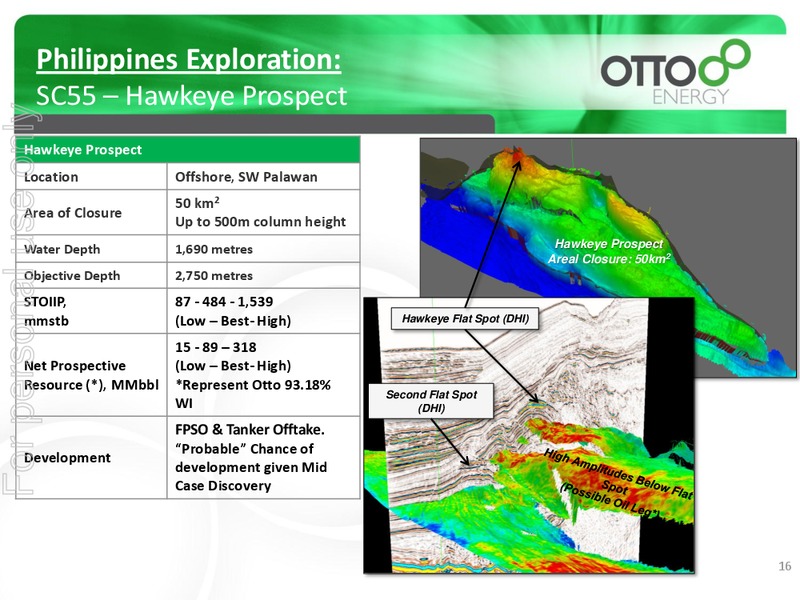Click the page number 16
This screenshot has width=800, height=600.
point(785,566)
